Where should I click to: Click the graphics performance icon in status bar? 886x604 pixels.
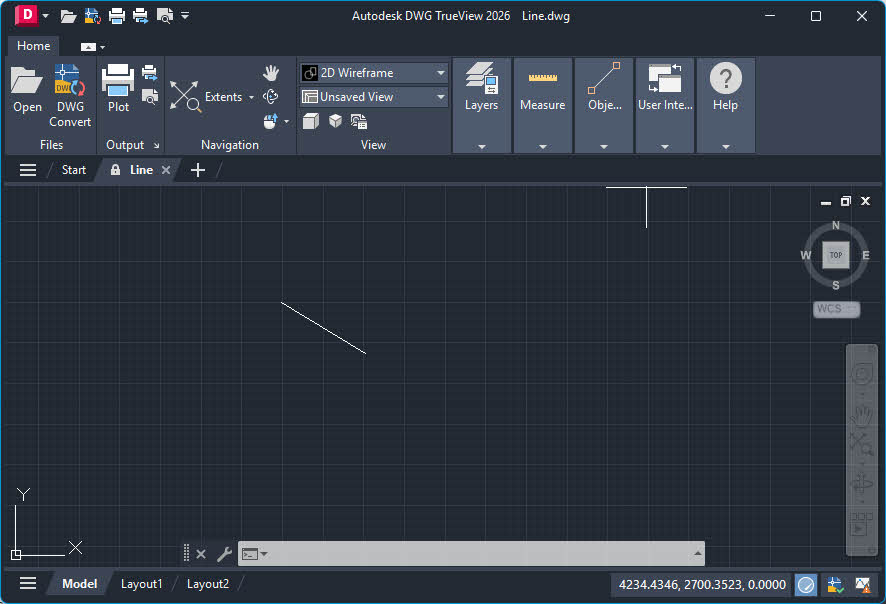[x=806, y=584]
